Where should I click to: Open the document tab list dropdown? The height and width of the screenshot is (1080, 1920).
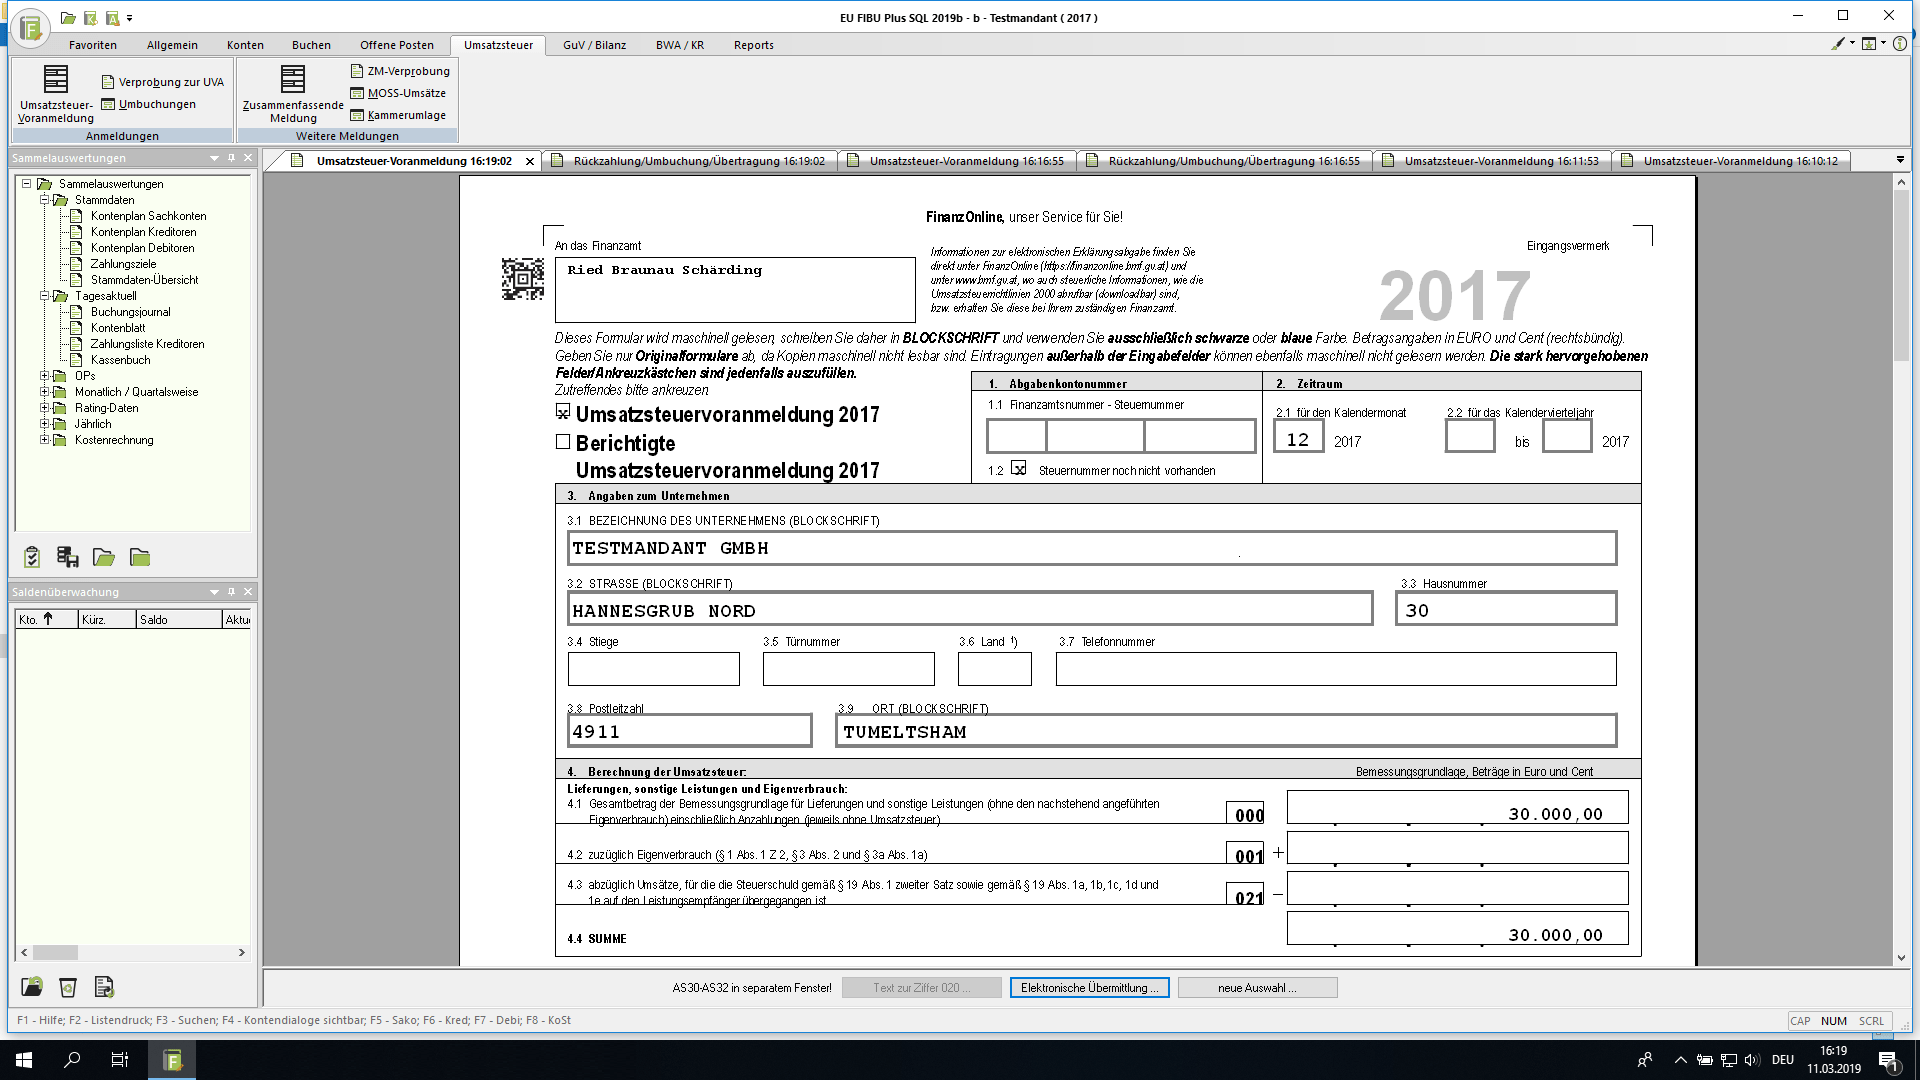1900,160
